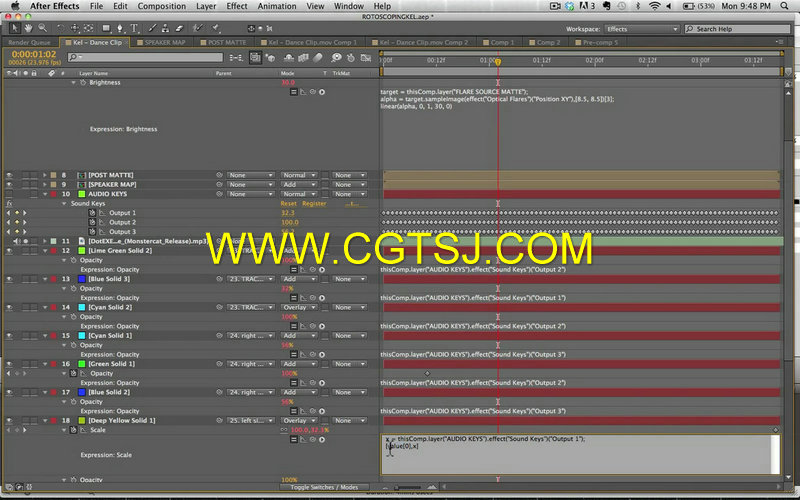Select the Zoom magnifier tool

coord(43,29)
